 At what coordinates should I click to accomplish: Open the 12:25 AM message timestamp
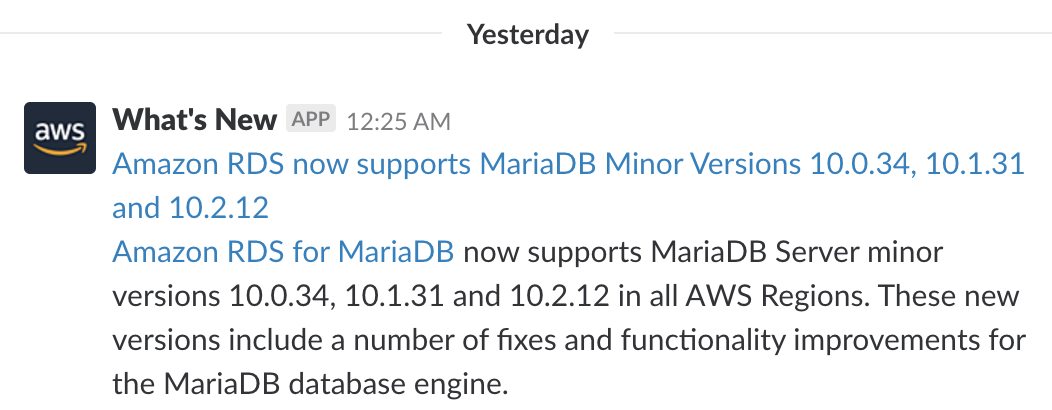[x=398, y=122]
